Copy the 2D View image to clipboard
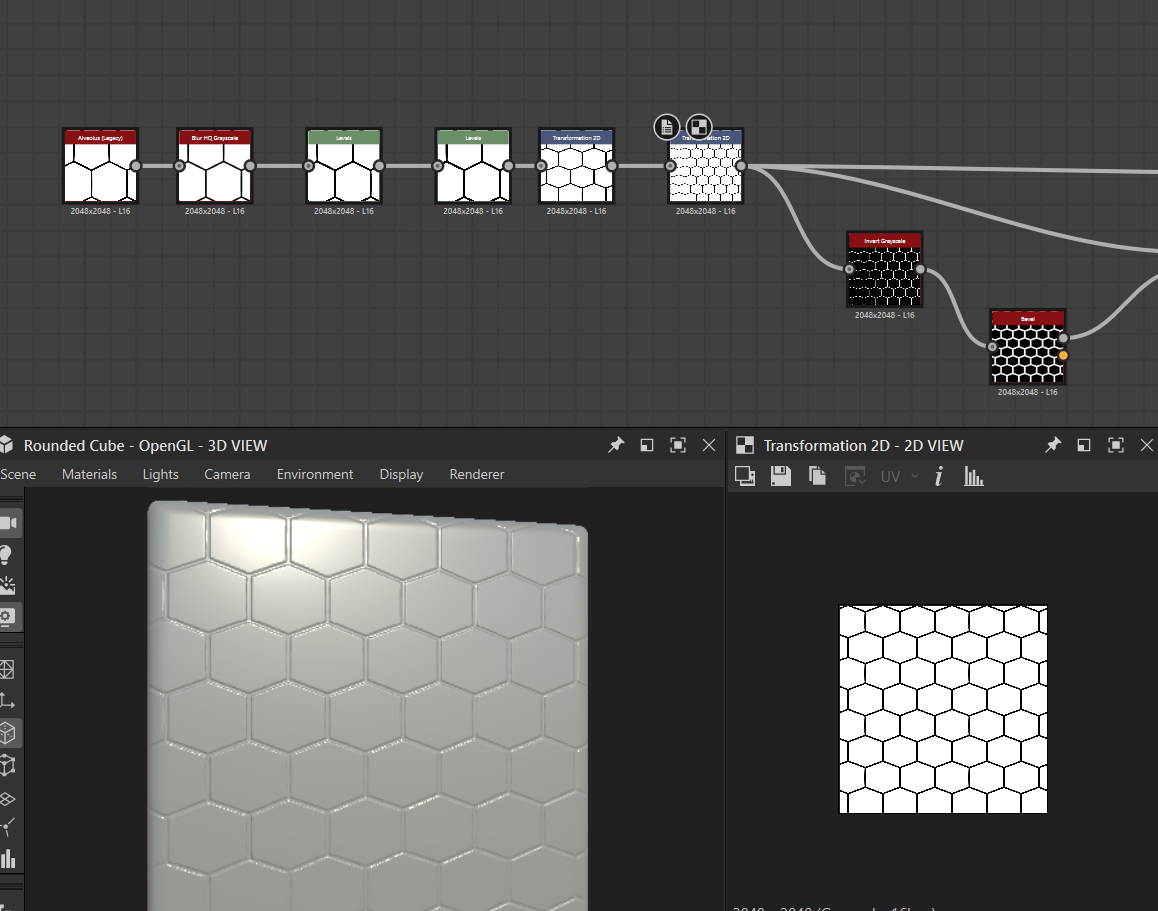The height and width of the screenshot is (911, 1158). 817,477
